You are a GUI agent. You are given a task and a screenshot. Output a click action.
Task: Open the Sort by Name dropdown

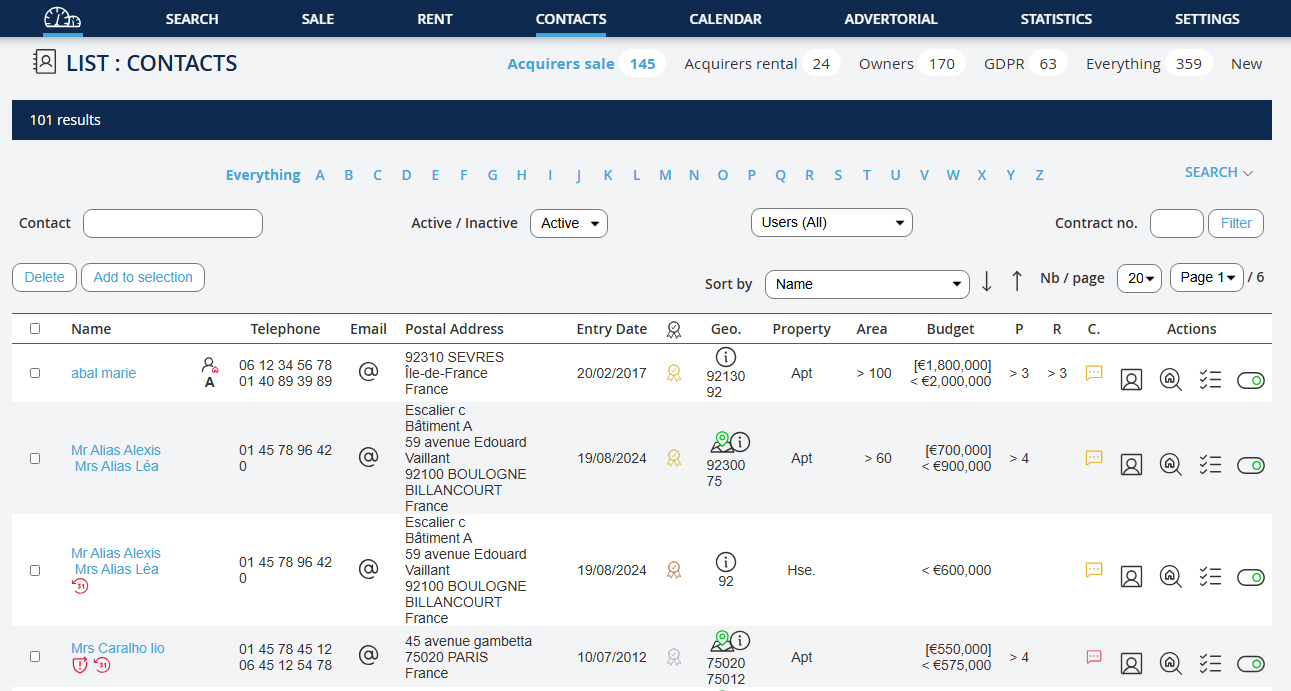[x=866, y=284]
